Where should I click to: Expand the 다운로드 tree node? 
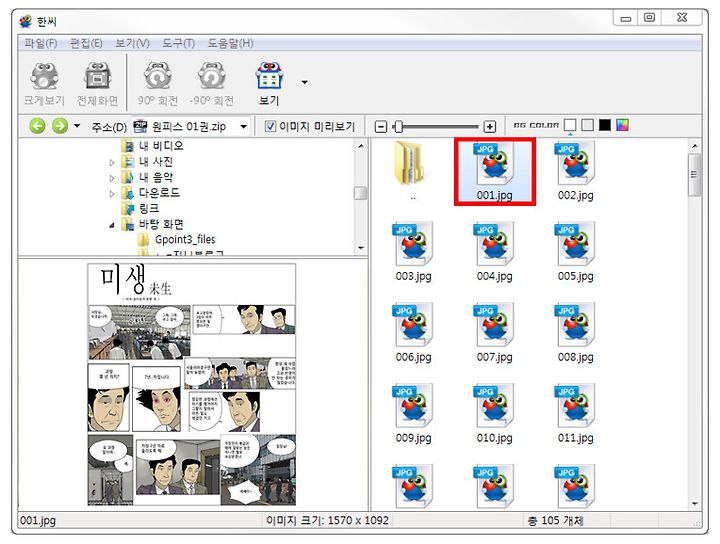[x=112, y=193]
